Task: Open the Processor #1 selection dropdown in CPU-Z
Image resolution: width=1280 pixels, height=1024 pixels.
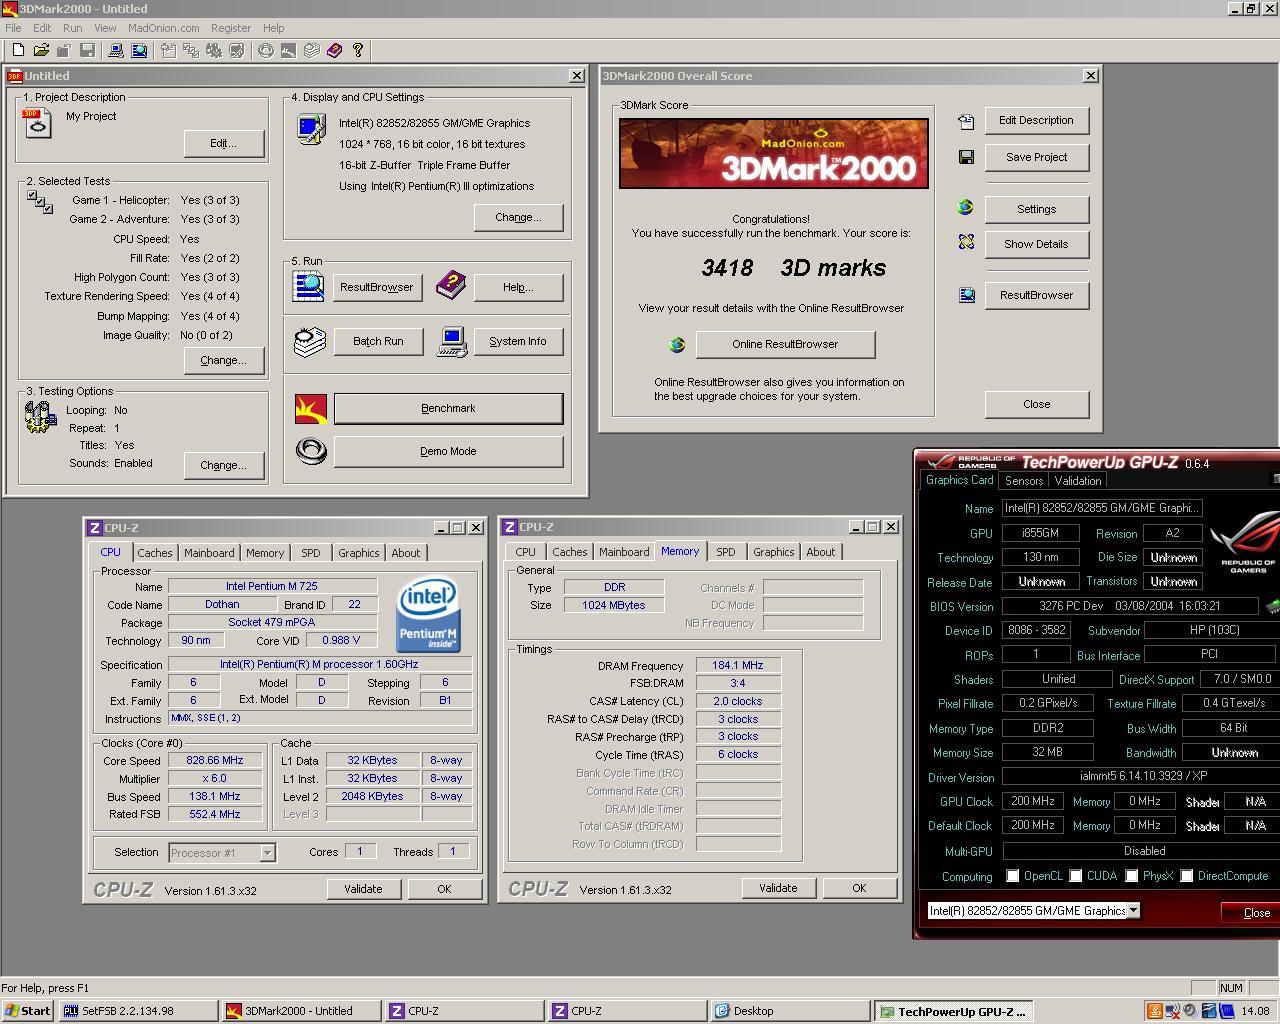Action: (267, 853)
